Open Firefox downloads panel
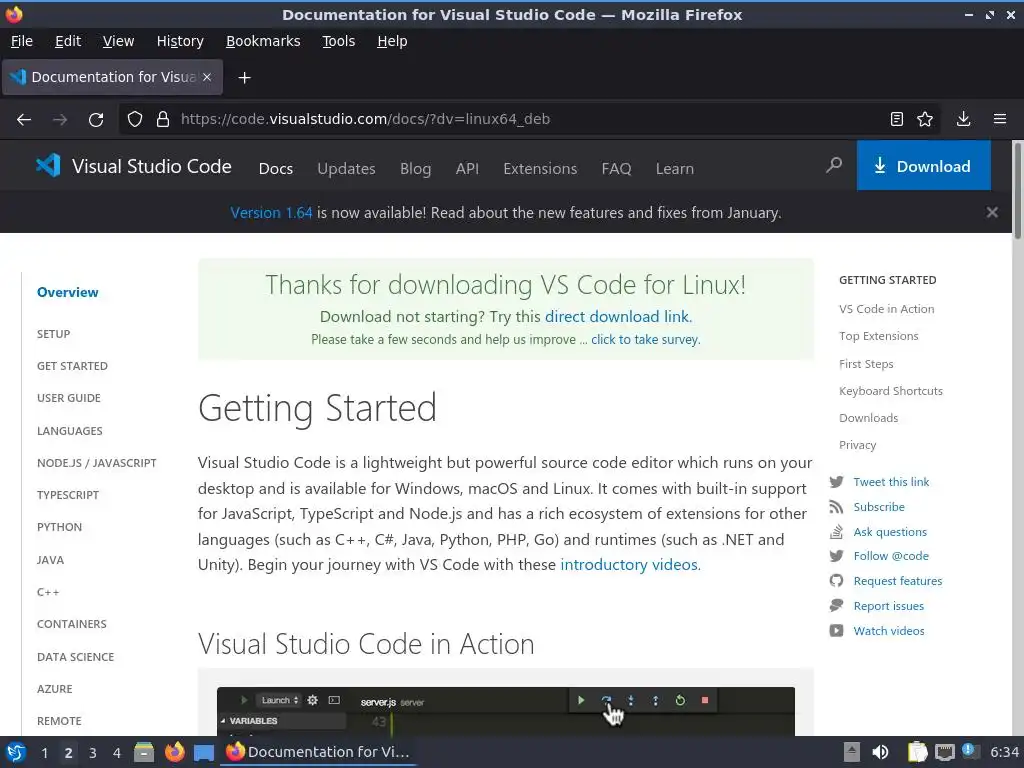 tap(963, 119)
